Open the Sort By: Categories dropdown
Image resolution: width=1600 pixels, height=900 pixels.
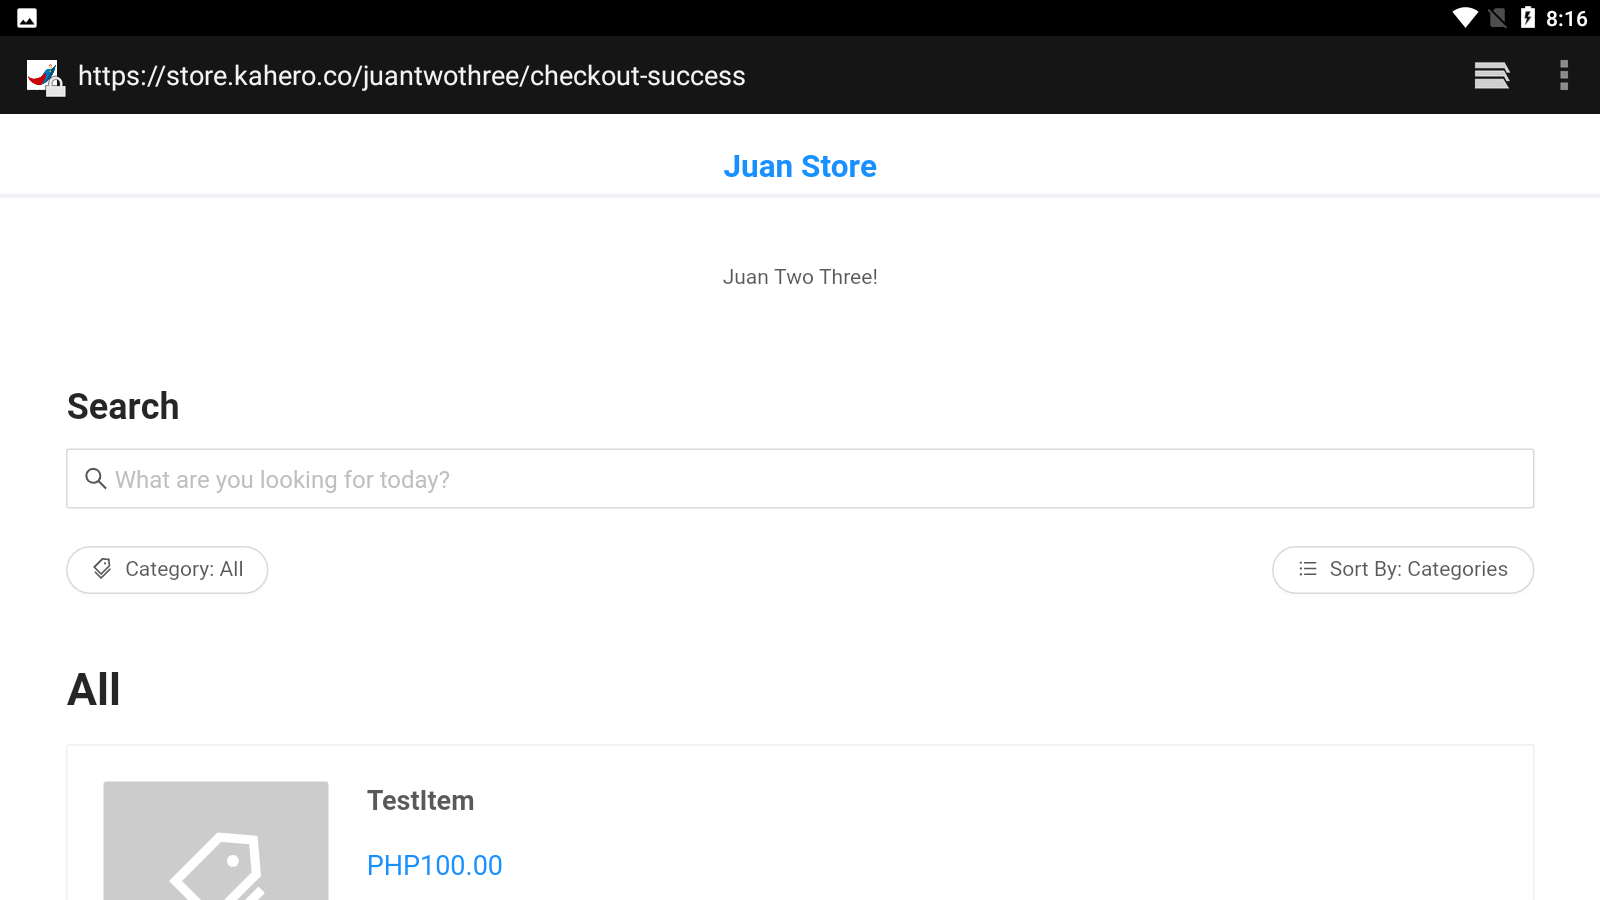1403,570
